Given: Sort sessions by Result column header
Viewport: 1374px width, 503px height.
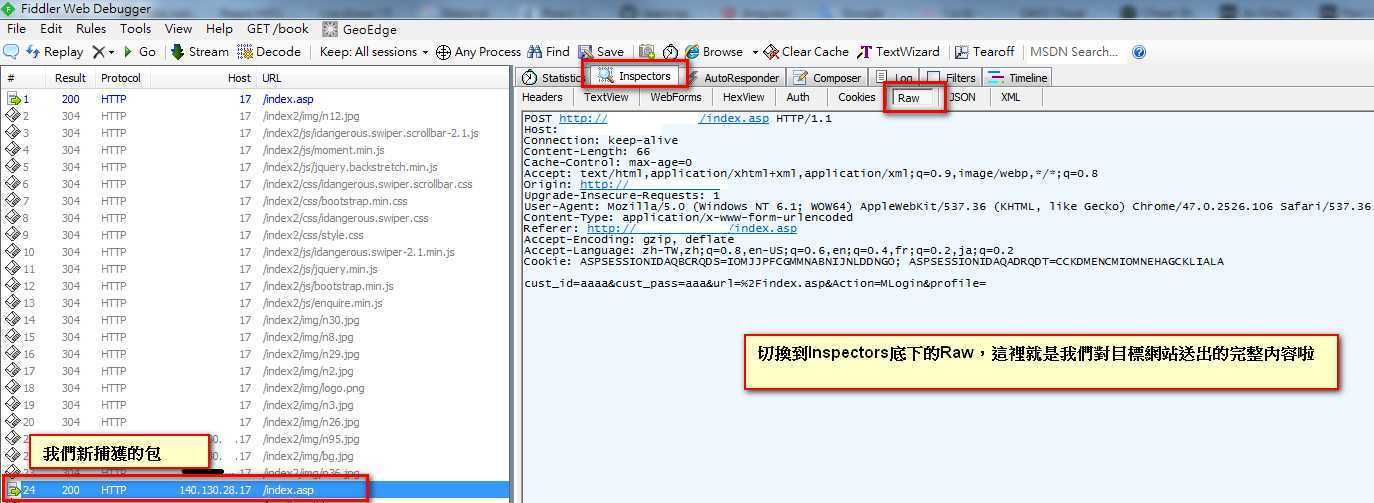Looking at the screenshot, I should click(x=70, y=78).
